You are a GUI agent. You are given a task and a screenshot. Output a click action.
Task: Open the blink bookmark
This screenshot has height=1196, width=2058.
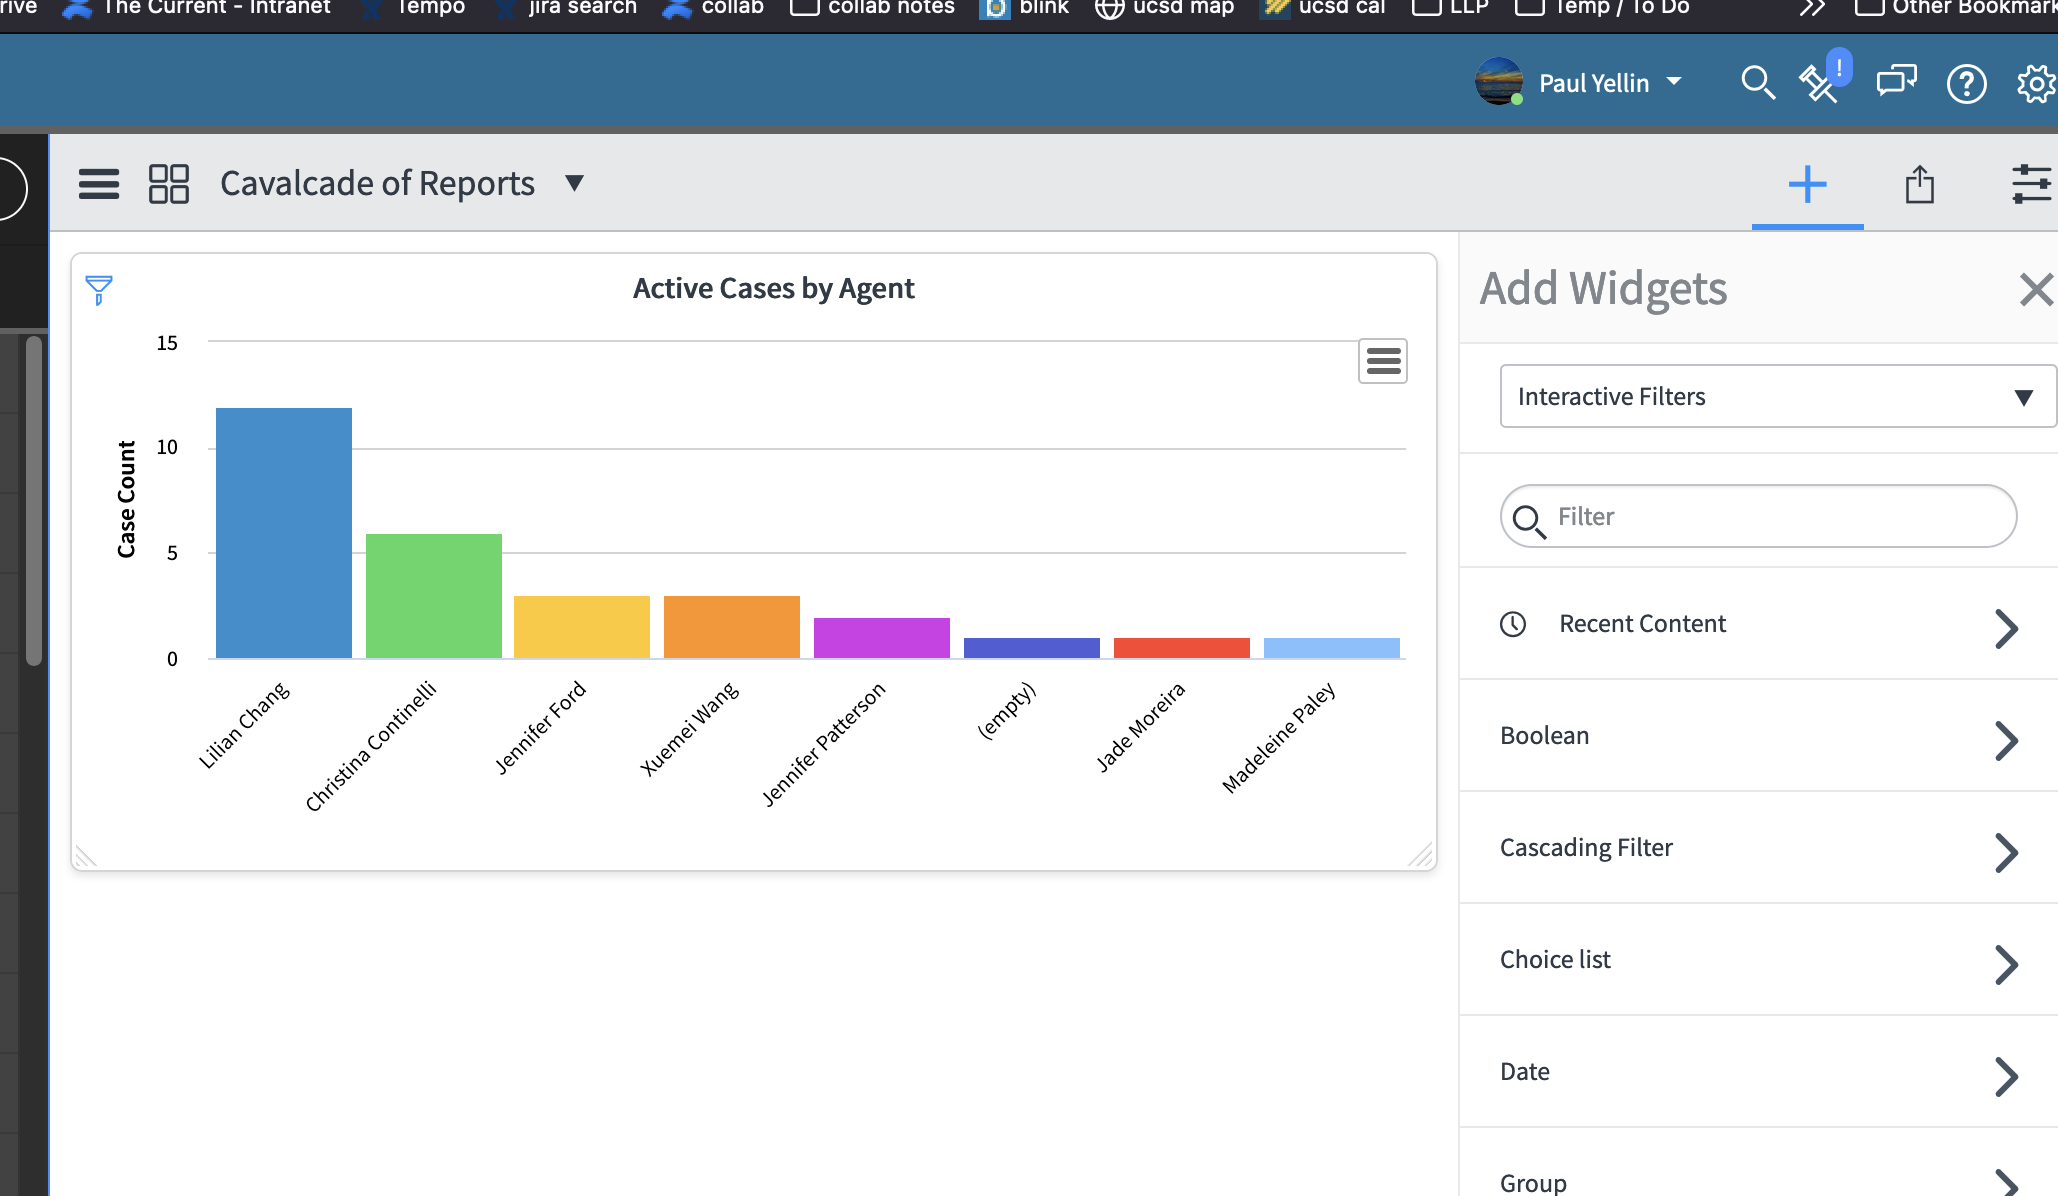(x=1025, y=7)
